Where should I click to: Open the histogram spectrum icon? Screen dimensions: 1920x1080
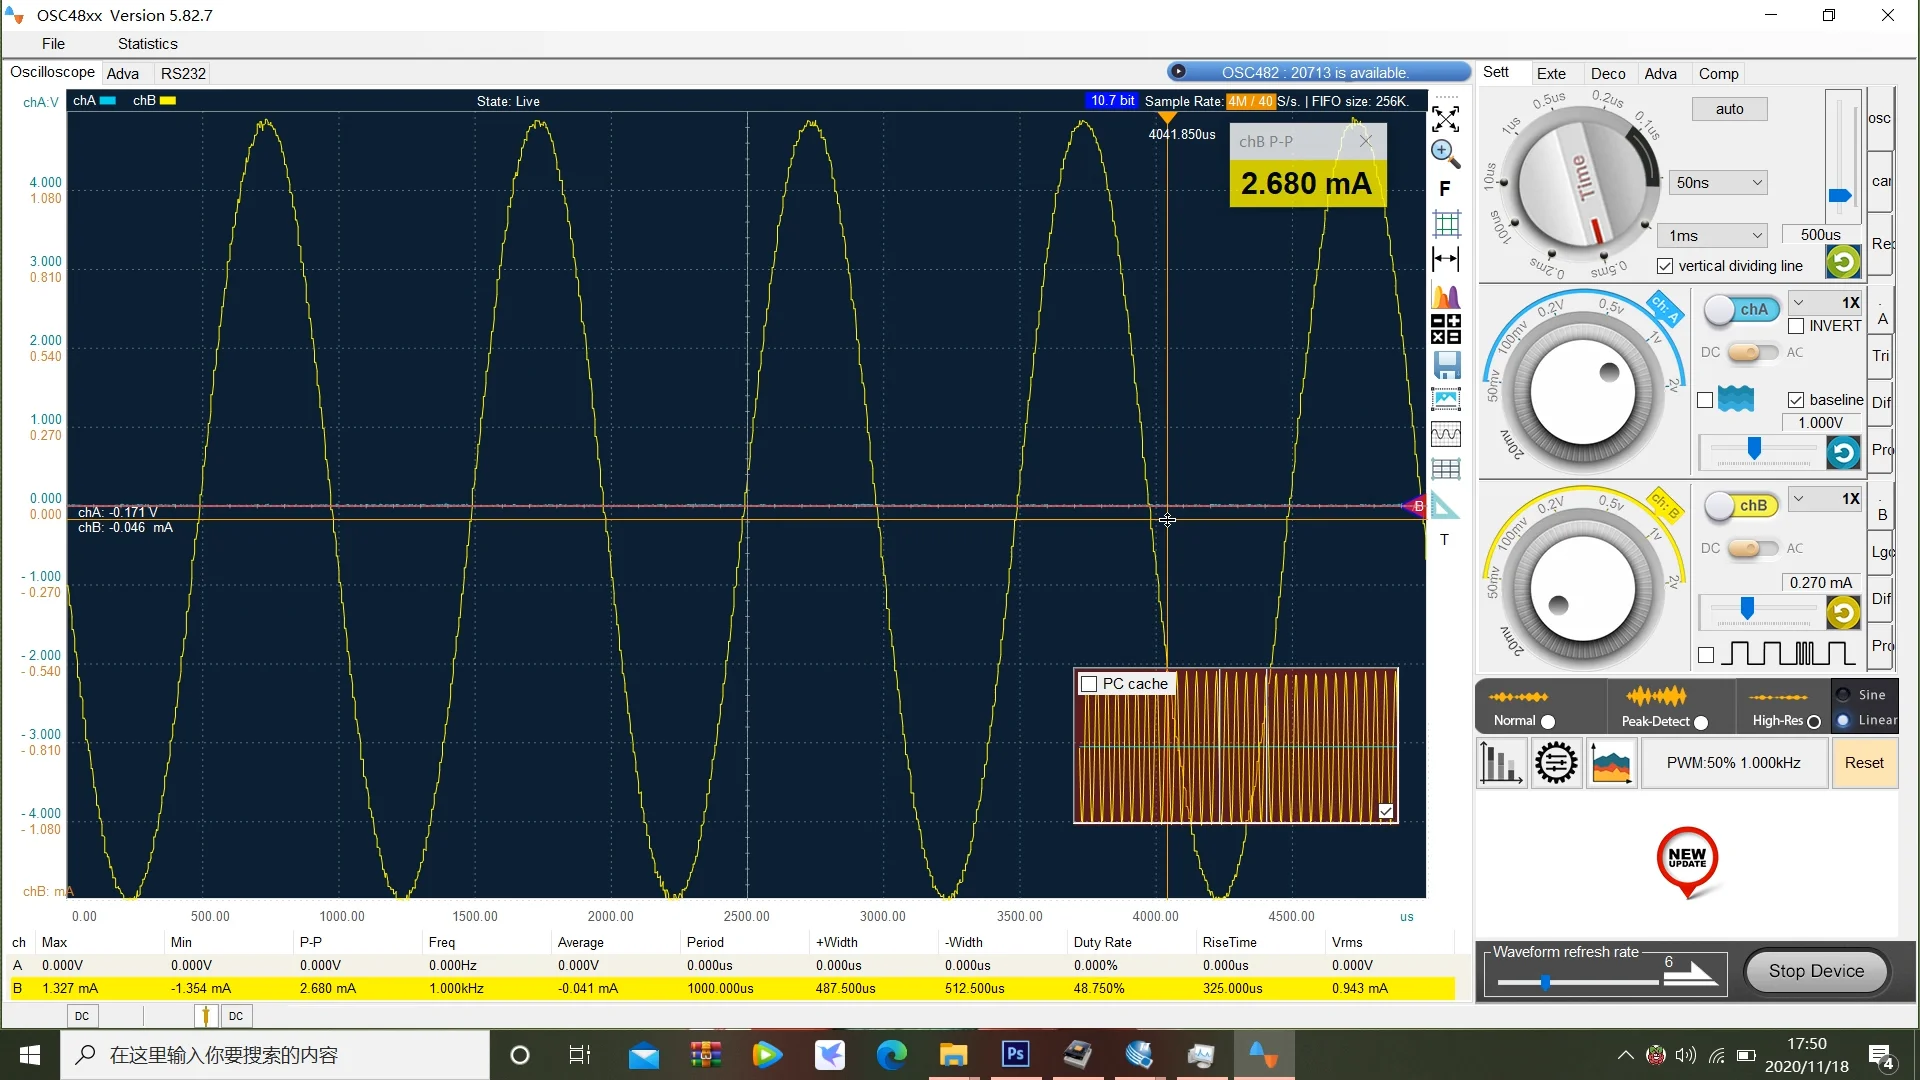pyautogui.click(x=1445, y=296)
